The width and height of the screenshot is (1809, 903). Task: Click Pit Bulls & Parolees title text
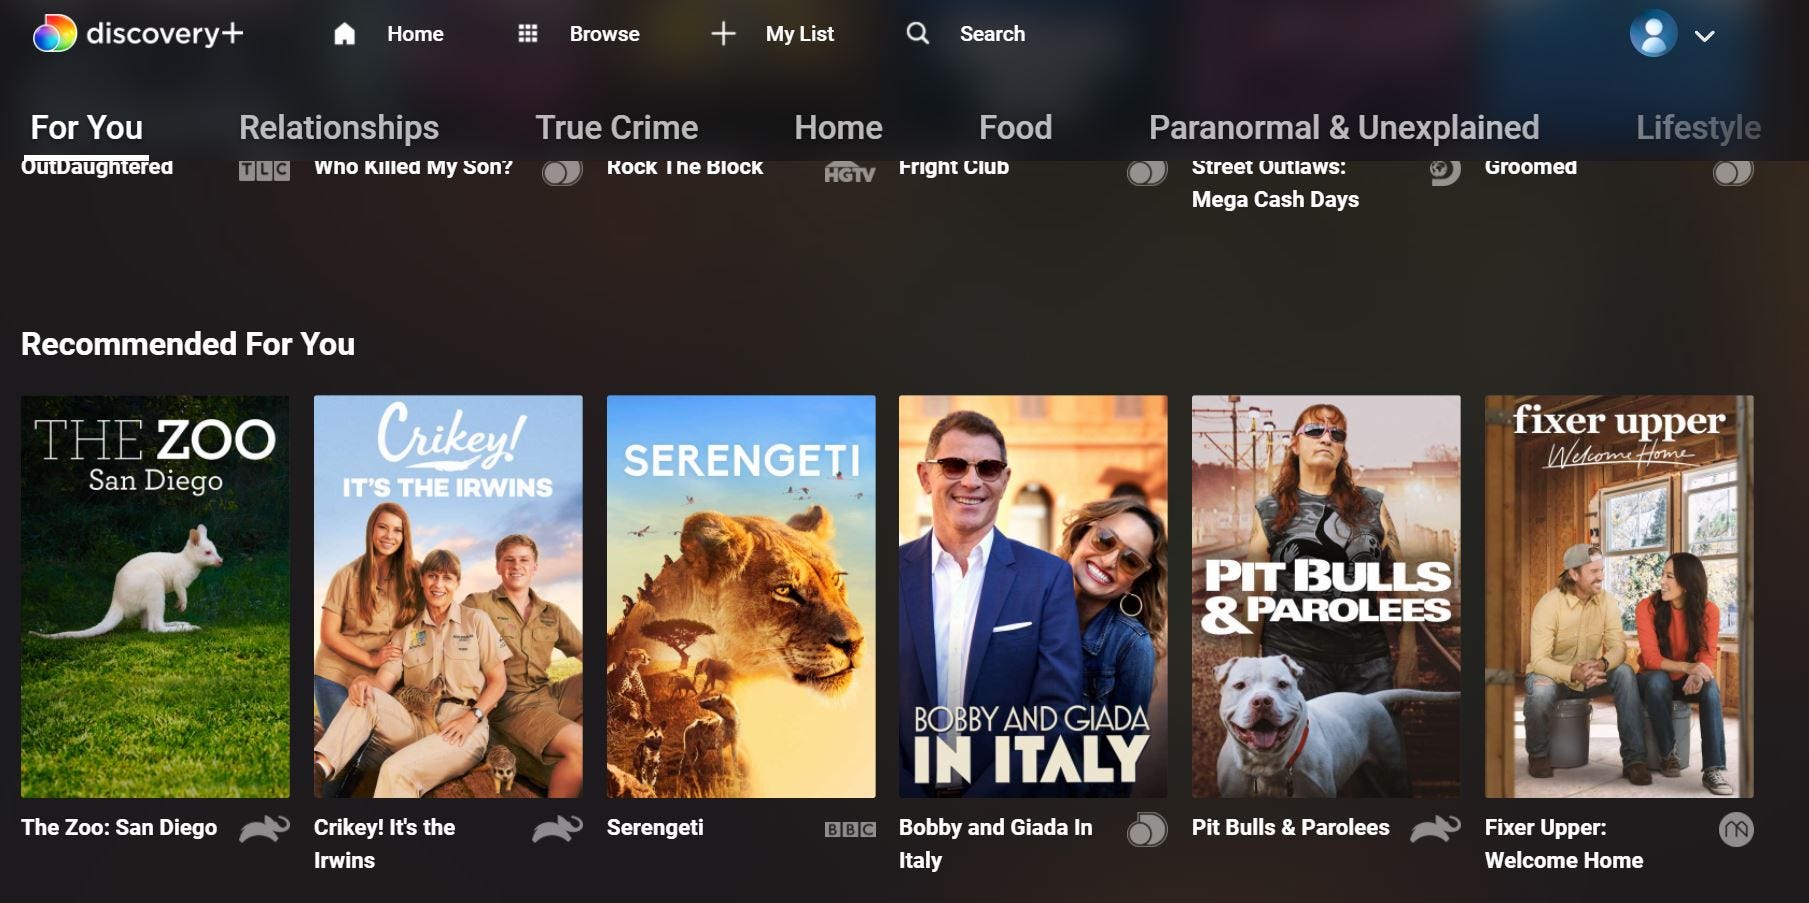point(1290,828)
